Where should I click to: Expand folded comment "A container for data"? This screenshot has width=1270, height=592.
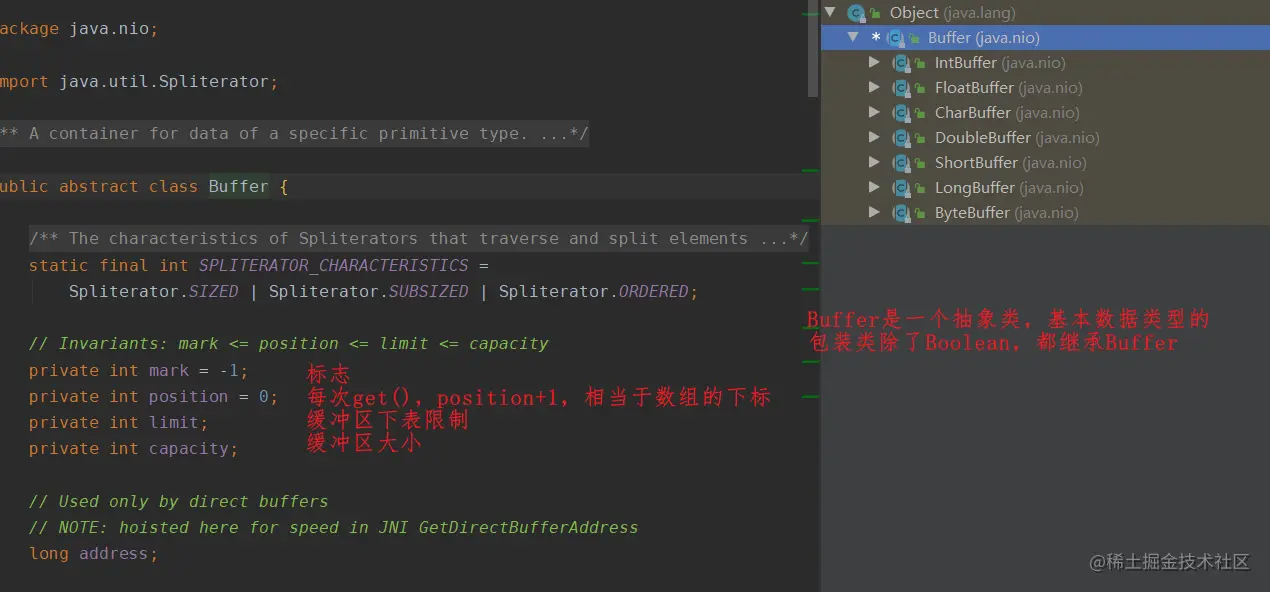coord(294,134)
